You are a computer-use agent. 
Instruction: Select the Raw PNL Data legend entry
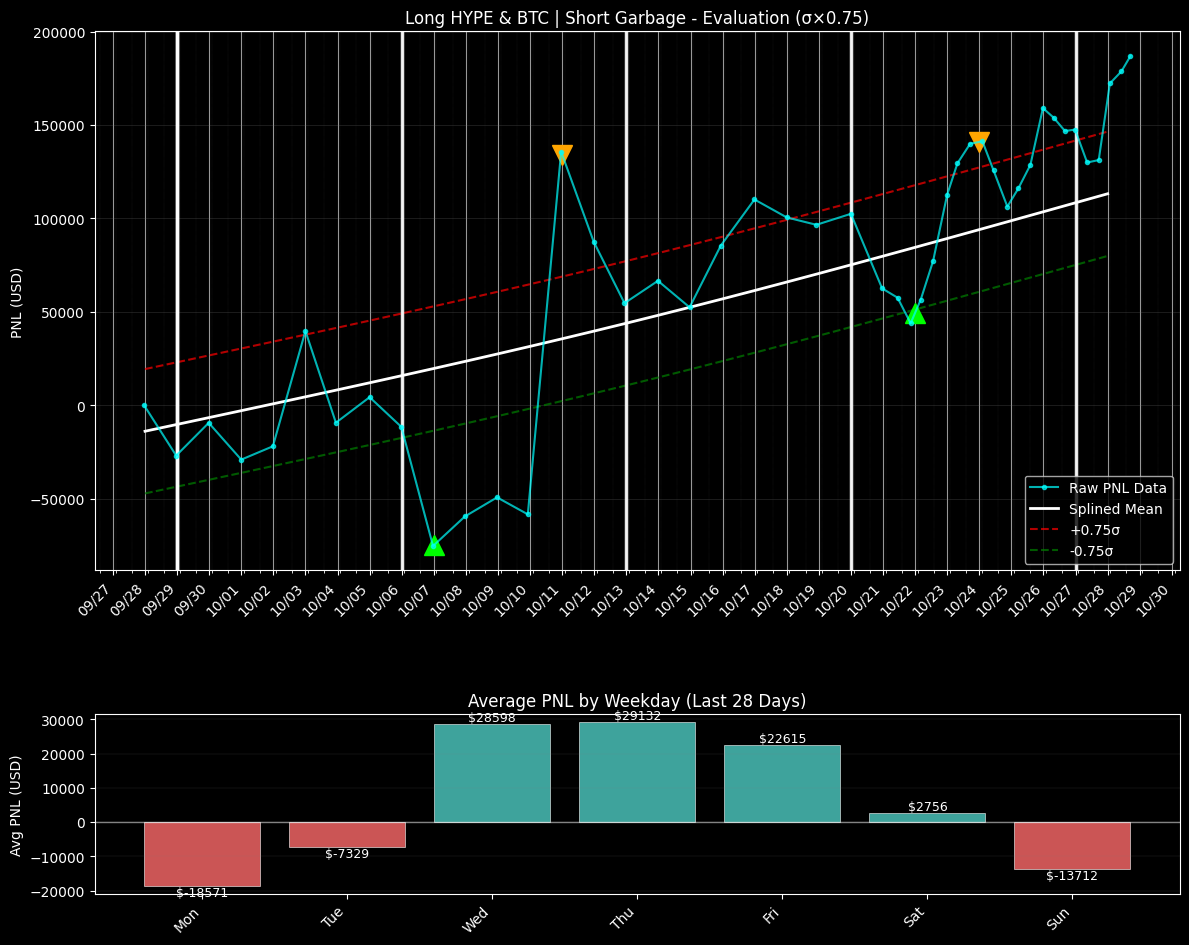(1116, 488)
